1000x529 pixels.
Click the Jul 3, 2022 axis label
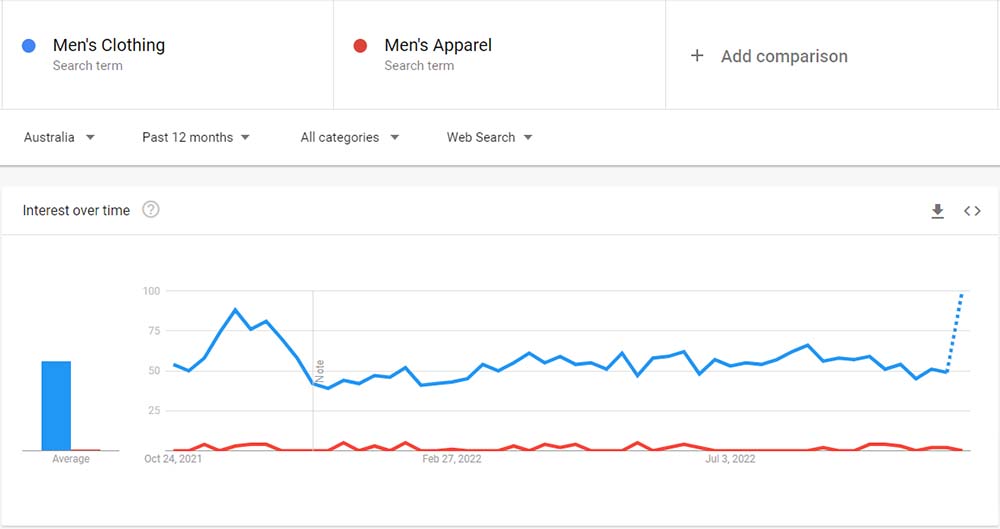(730, 459)
